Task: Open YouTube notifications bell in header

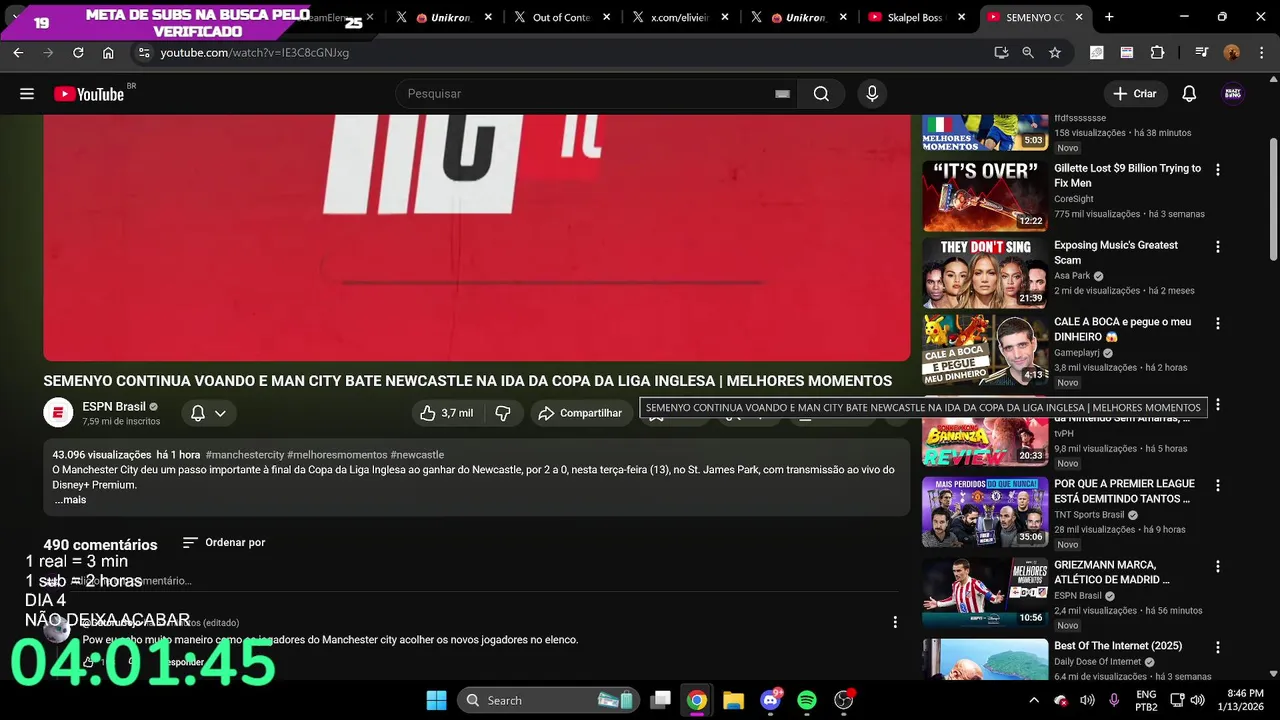Action: [1189, 94]
